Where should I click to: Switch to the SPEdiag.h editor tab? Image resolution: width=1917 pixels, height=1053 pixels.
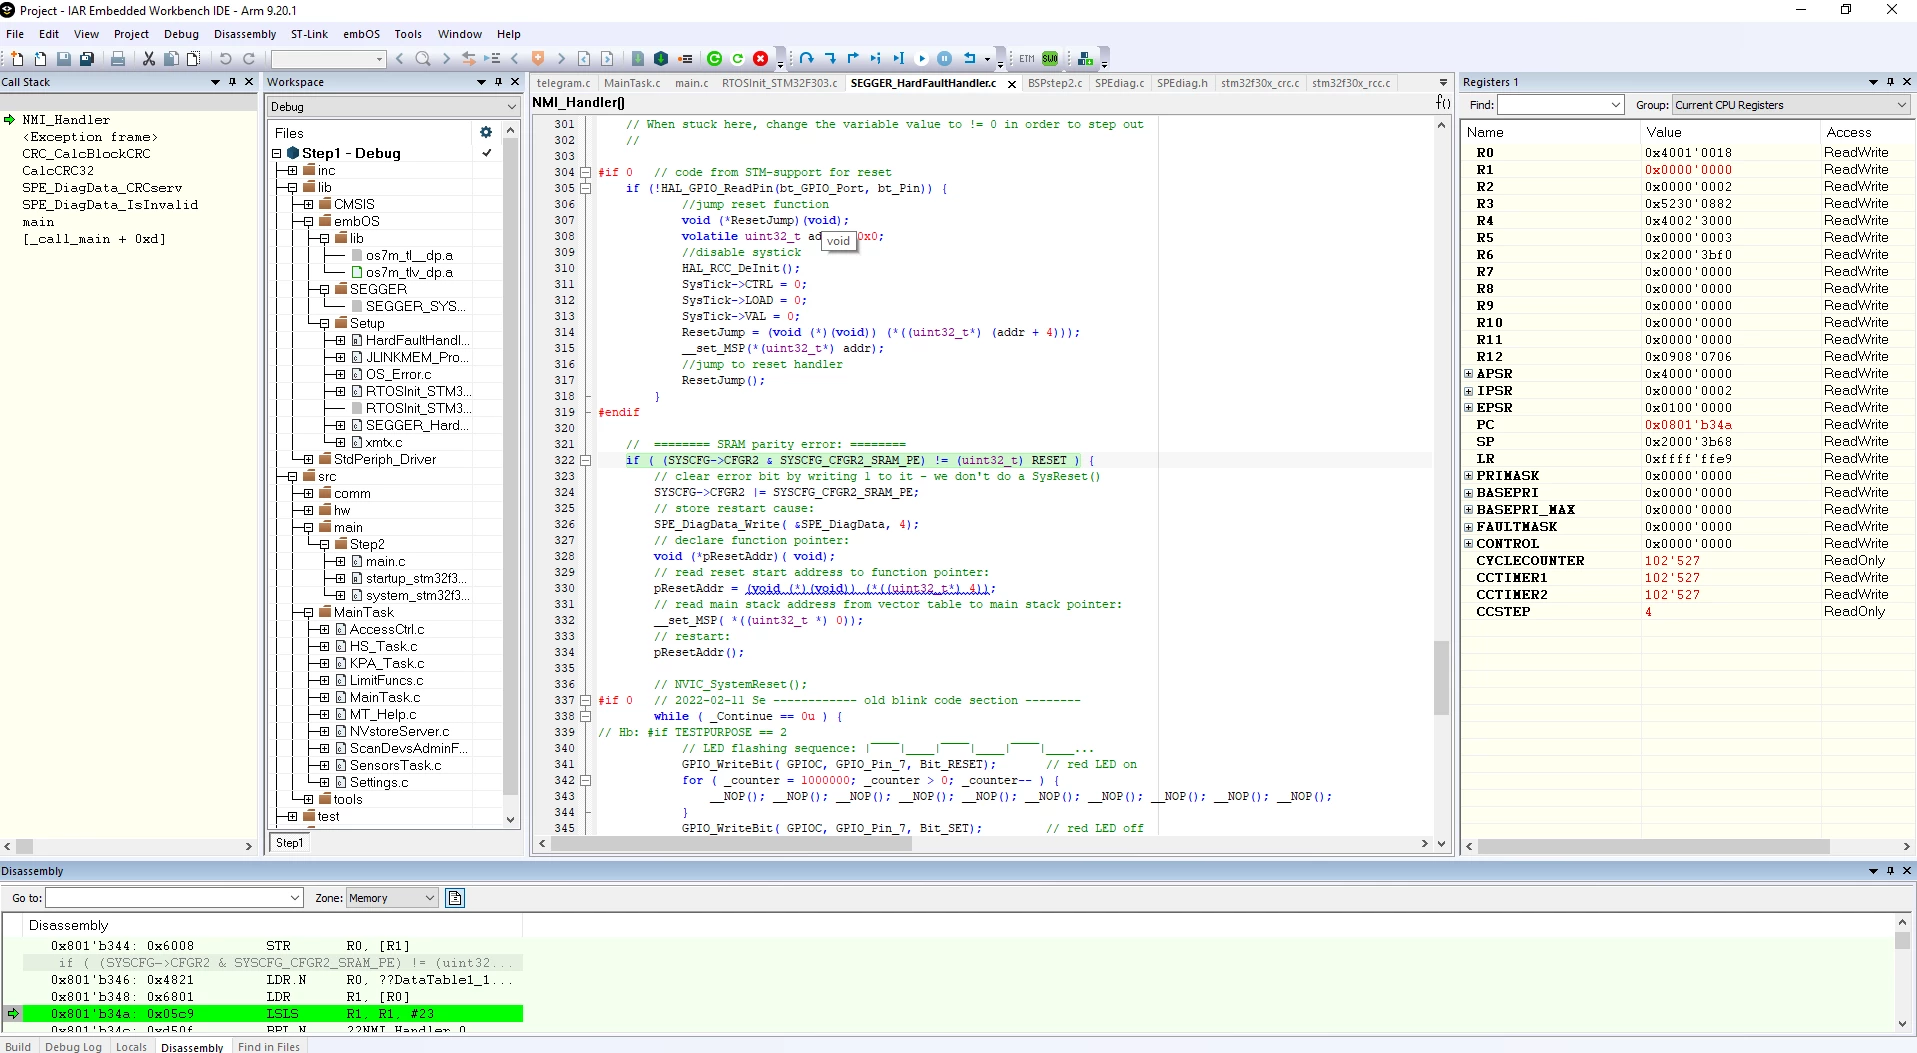[x=1182, y=83]
